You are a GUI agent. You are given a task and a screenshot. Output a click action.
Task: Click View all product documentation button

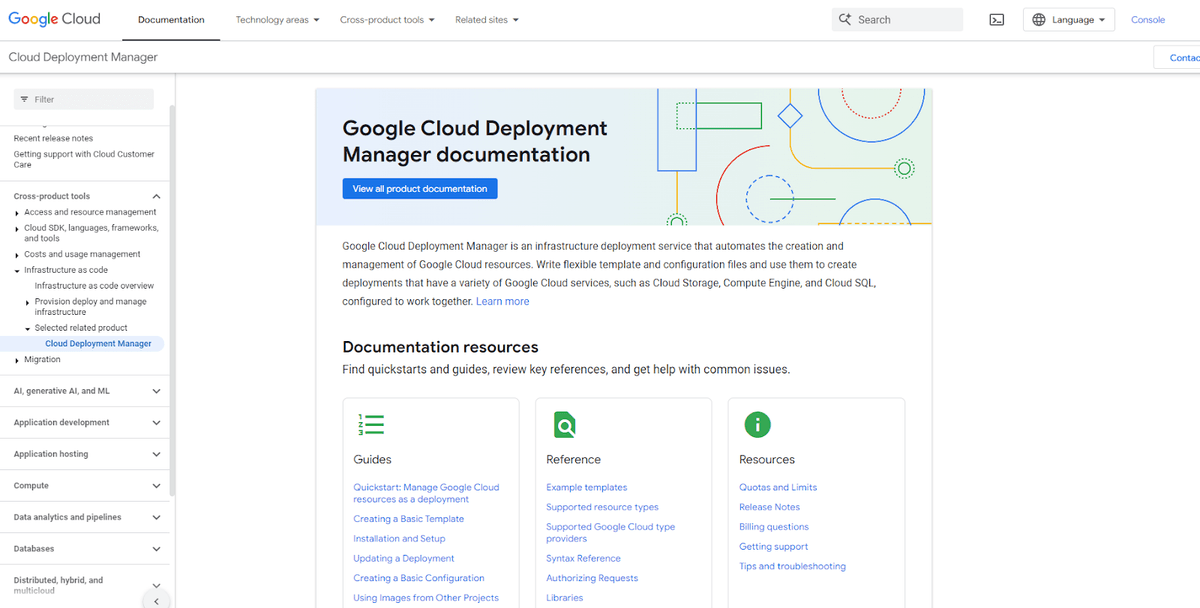tap(419, 188)
